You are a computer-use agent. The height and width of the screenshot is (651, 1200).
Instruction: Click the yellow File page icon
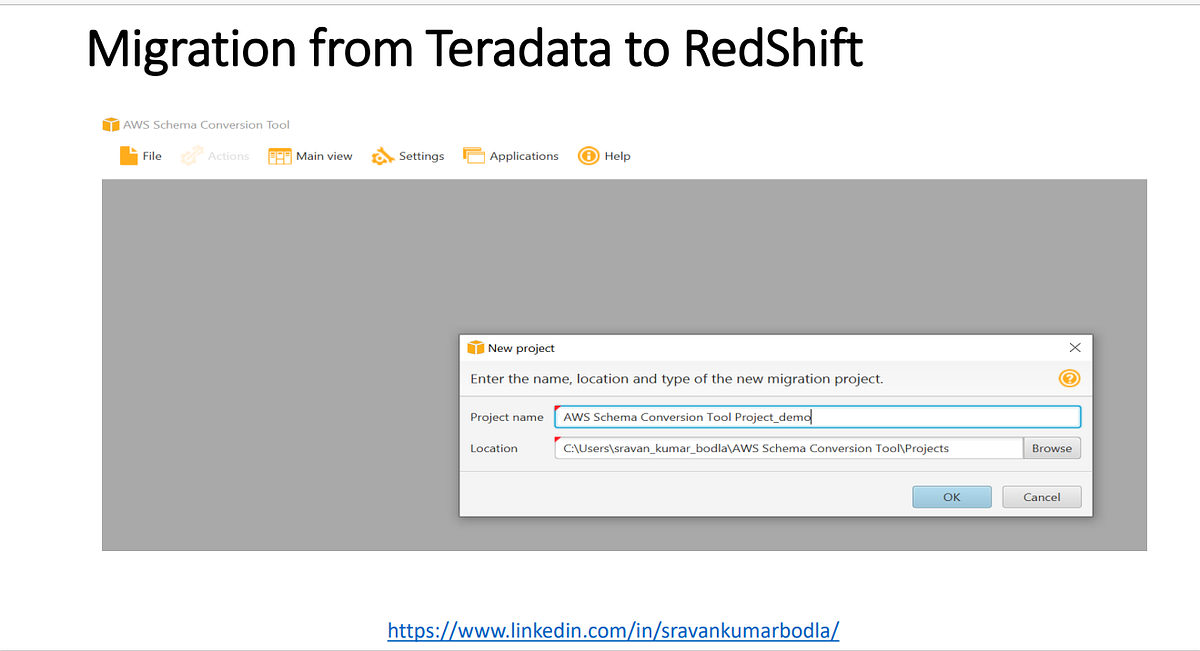[x=128, y=155]
